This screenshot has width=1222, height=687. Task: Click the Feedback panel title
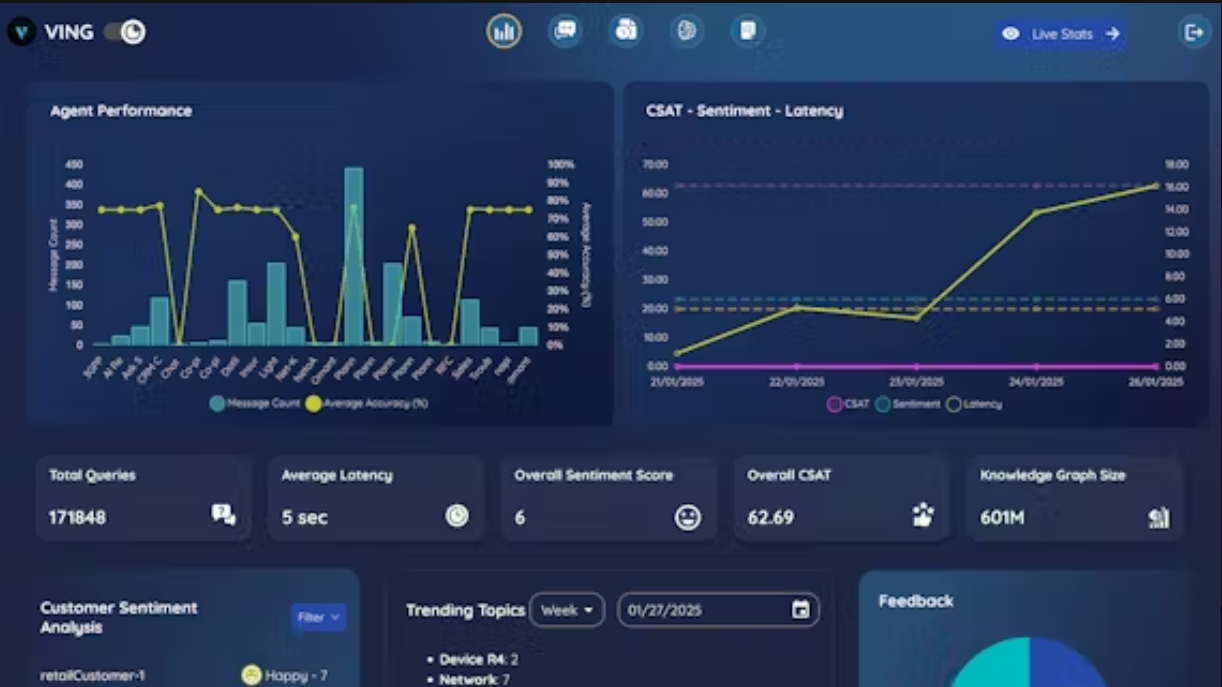pos(916,601)
